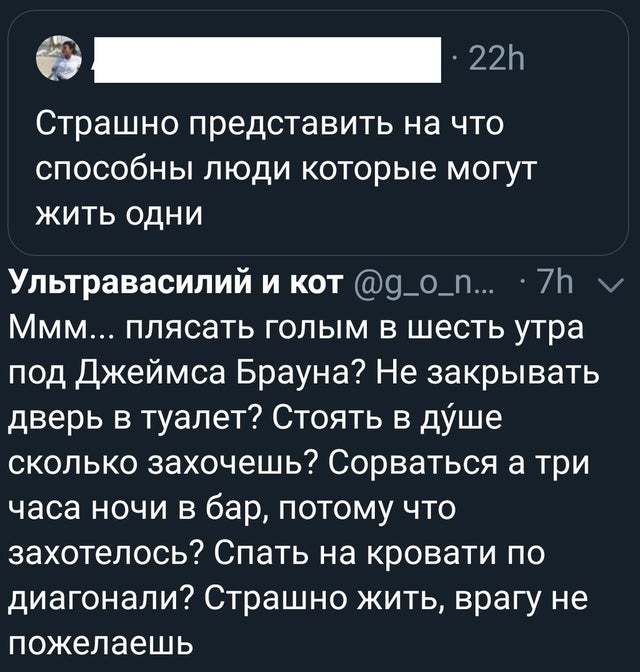Click the 22h timestamp on quoted tweet
The height and width of the screenshot is (672, 640).
click(486, 65)
